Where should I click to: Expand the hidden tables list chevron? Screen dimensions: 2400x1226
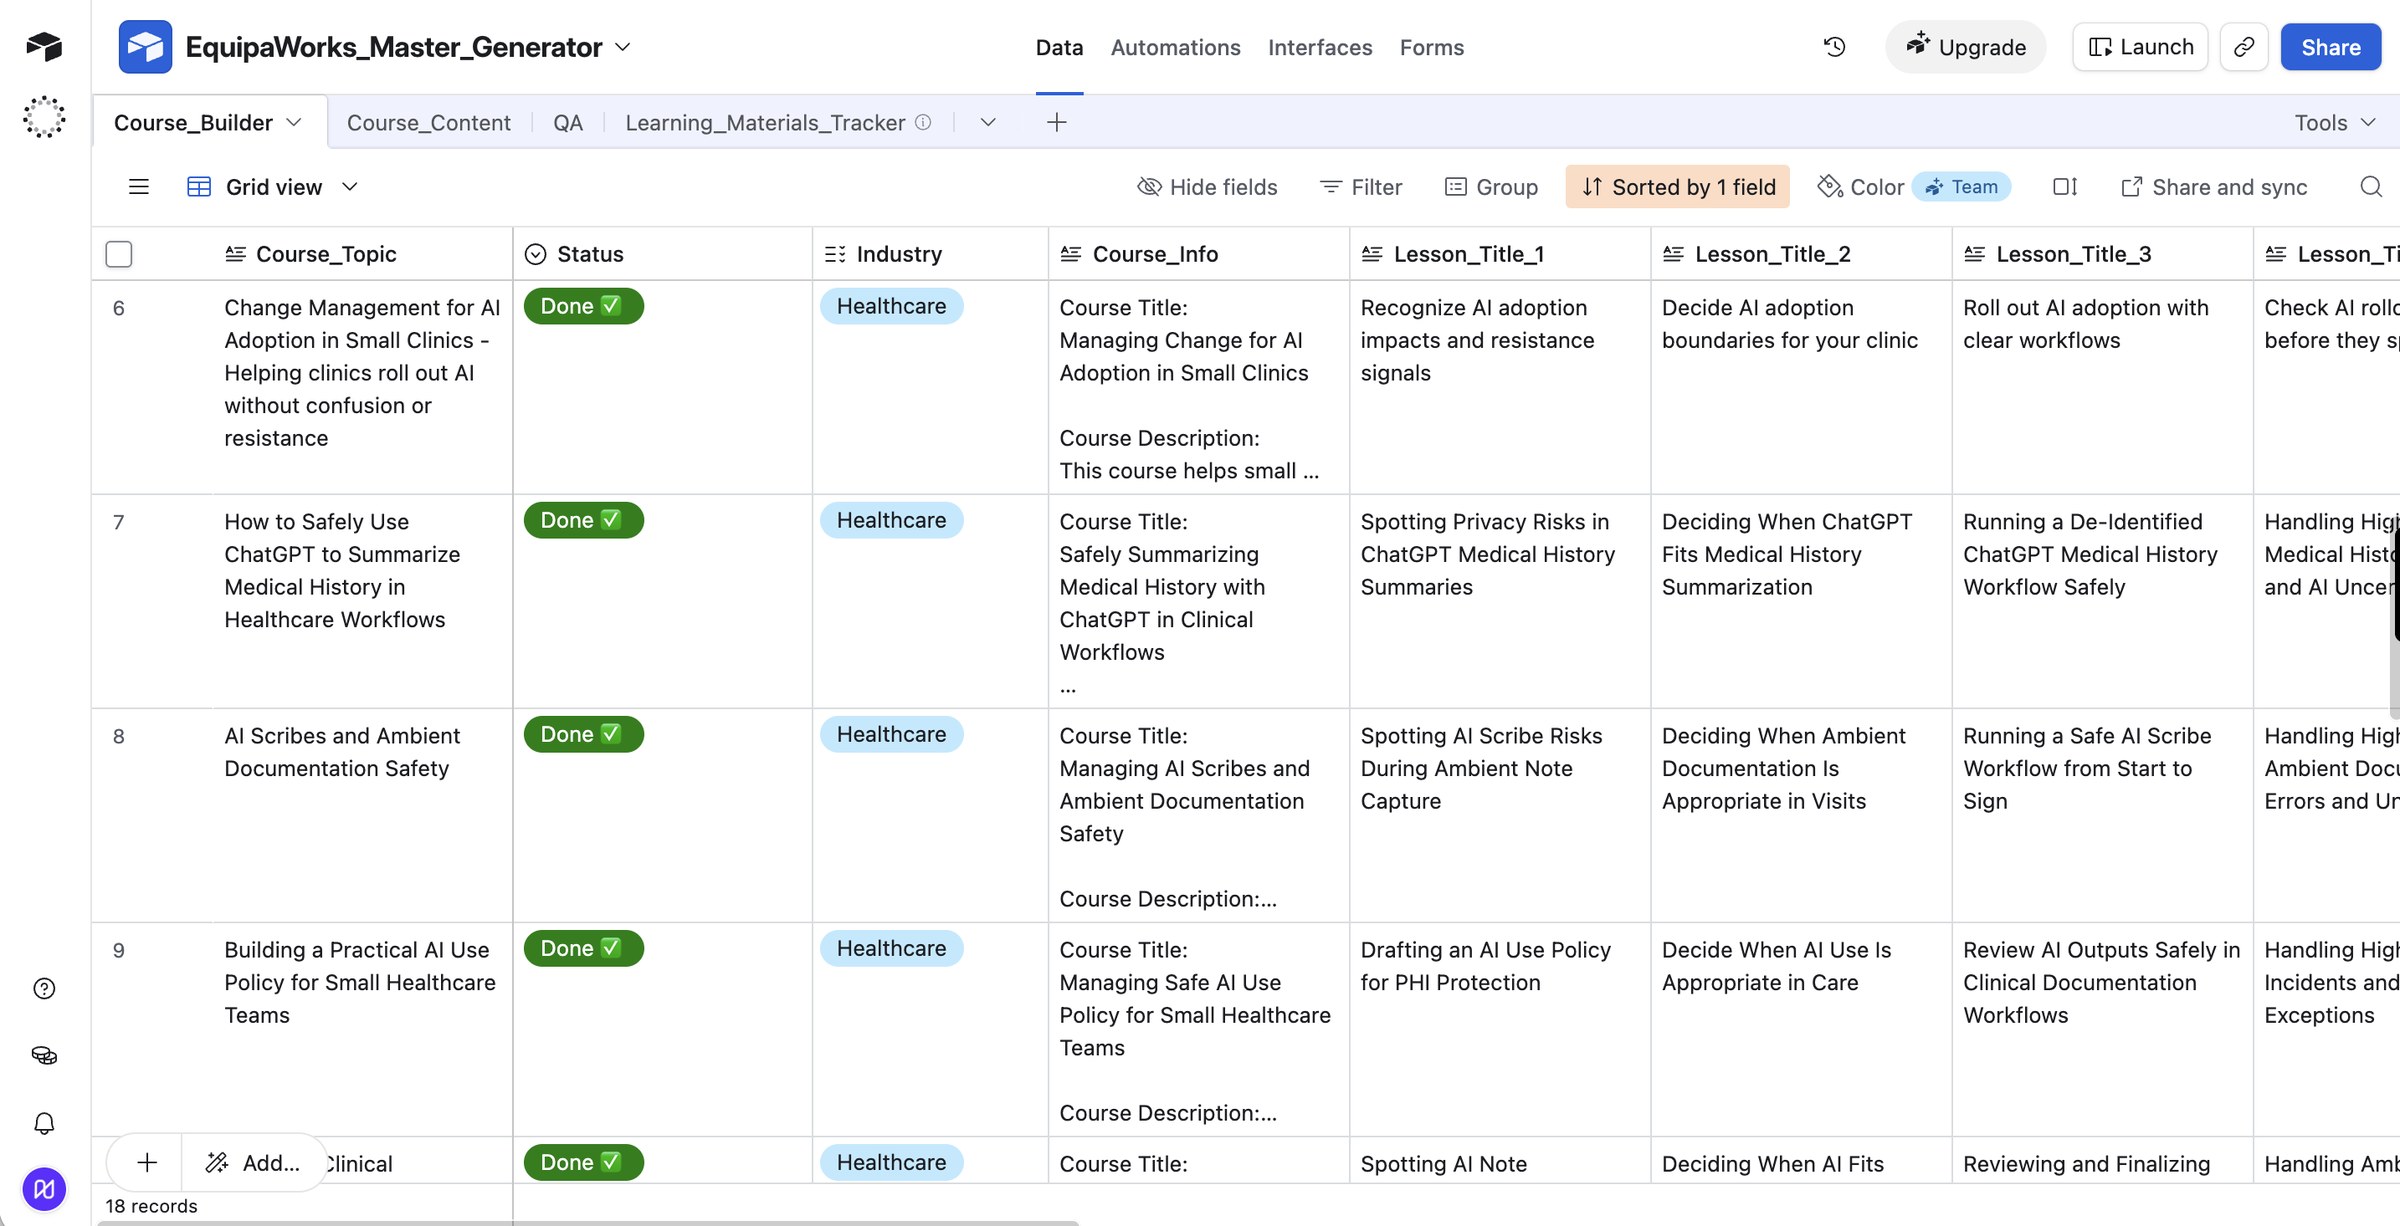tap(988, 122)
